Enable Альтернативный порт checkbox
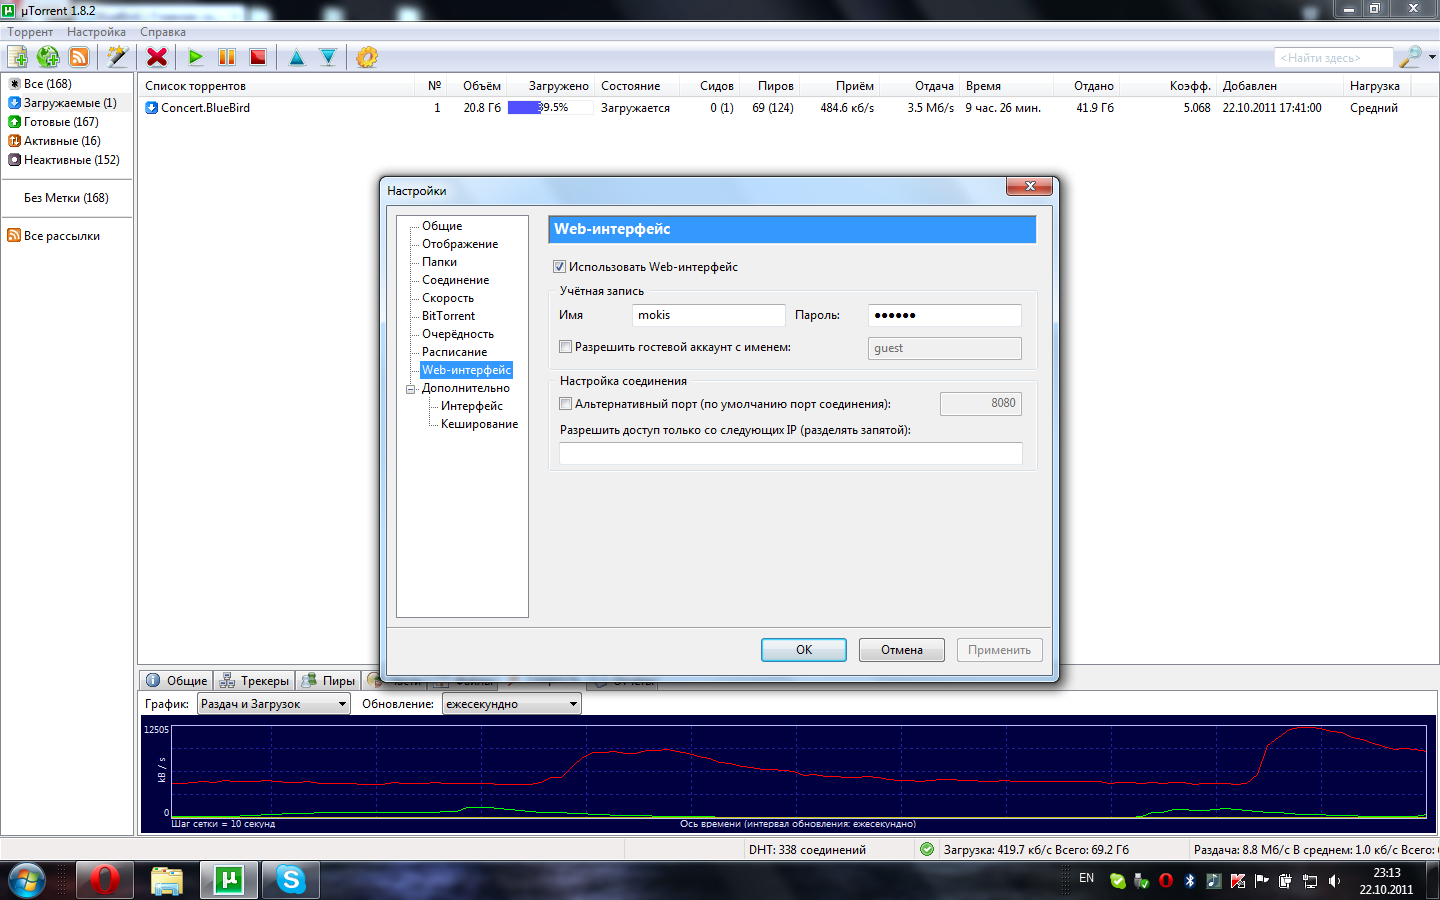The image size is (1440, 900). point(566,404)
